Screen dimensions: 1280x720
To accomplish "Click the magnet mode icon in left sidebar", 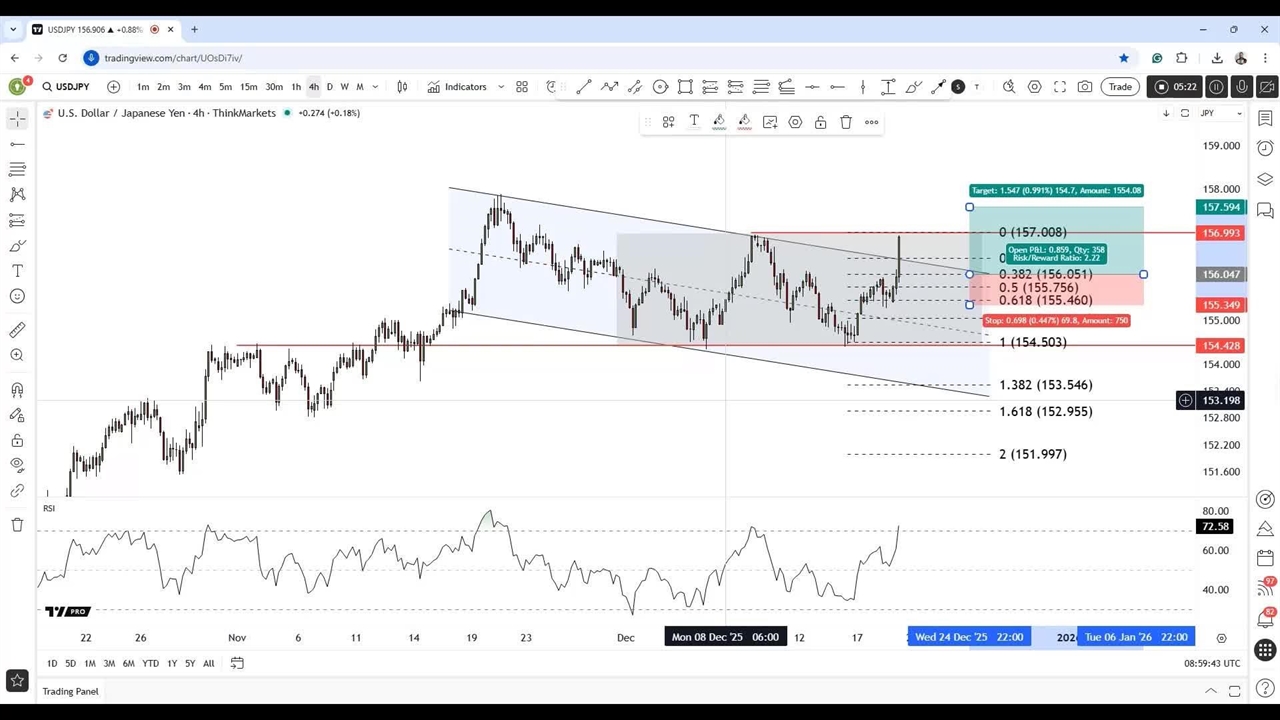I will [x=17, y=390].
